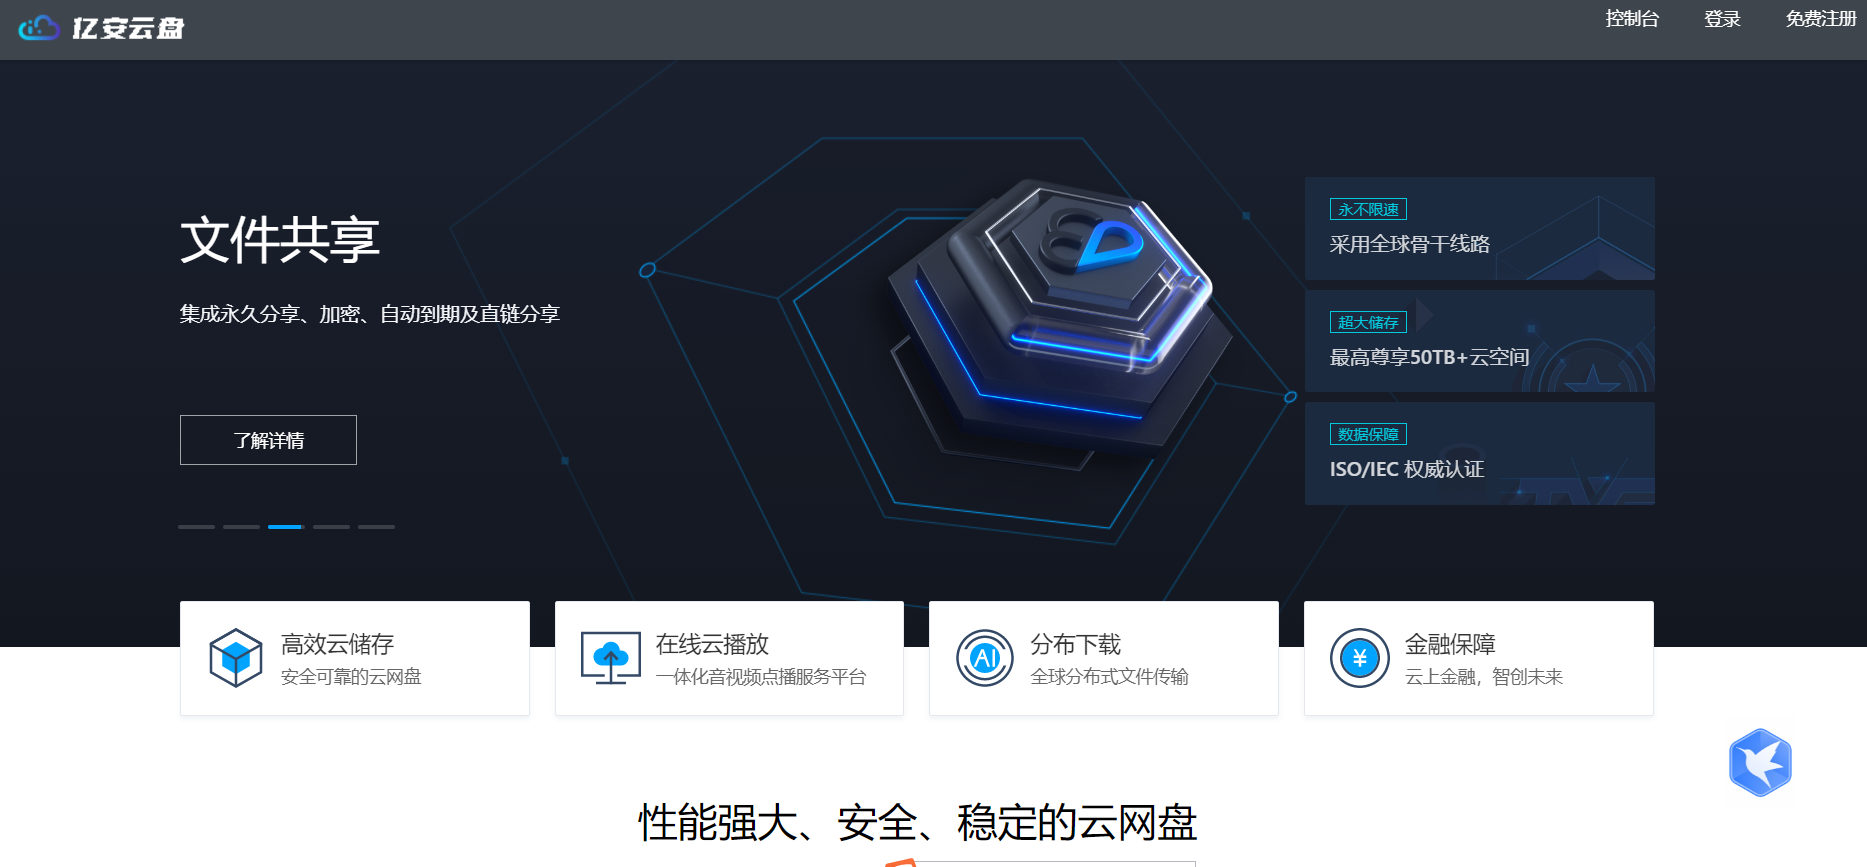This screenshot has width=1867, height=867.
Task: Switch to the first carousel slide indicator
Action: [x=196, y=527]
